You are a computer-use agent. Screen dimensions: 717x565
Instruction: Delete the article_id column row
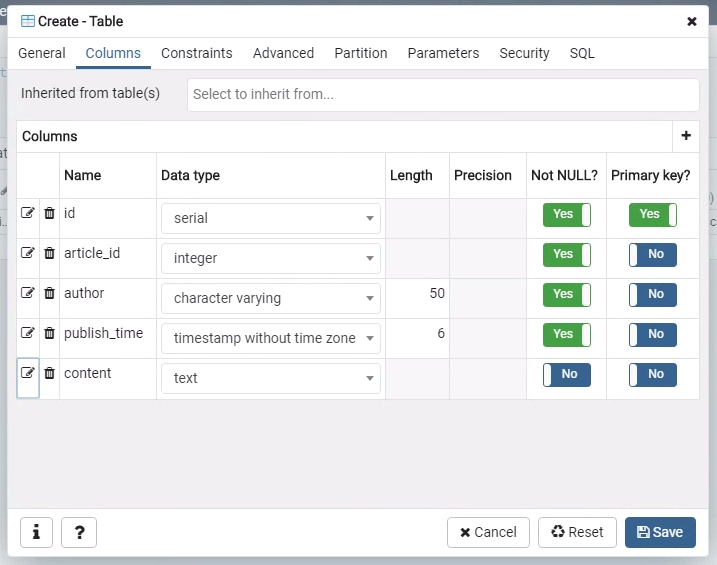[x=49, y=254]
